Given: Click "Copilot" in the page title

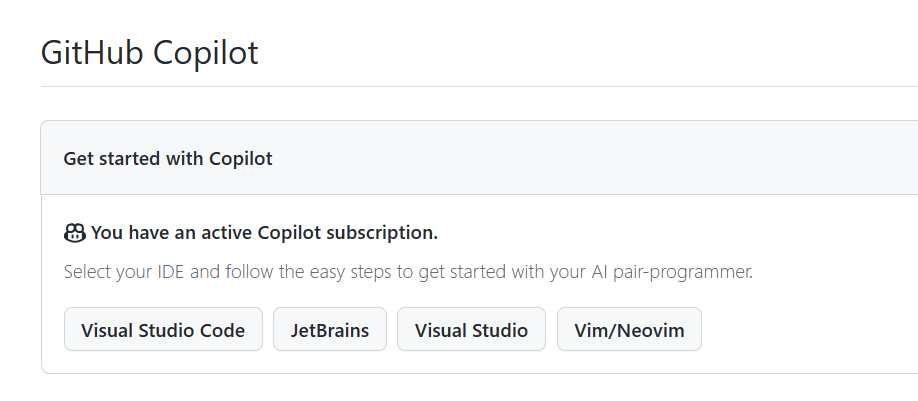Looking at the screenshot, I should [205, 52].
